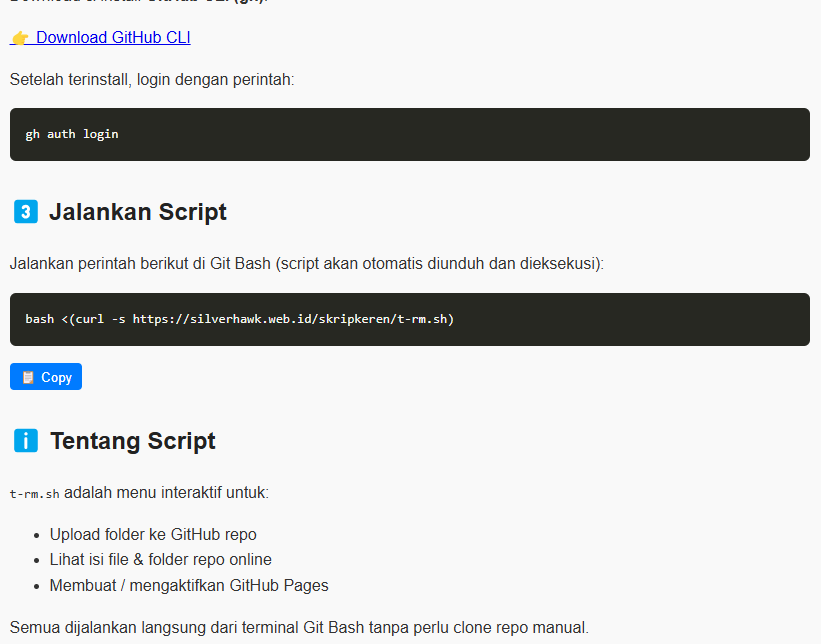Click the gh auth login code text
The image size is (821, 644).
[x=72, y=134]
